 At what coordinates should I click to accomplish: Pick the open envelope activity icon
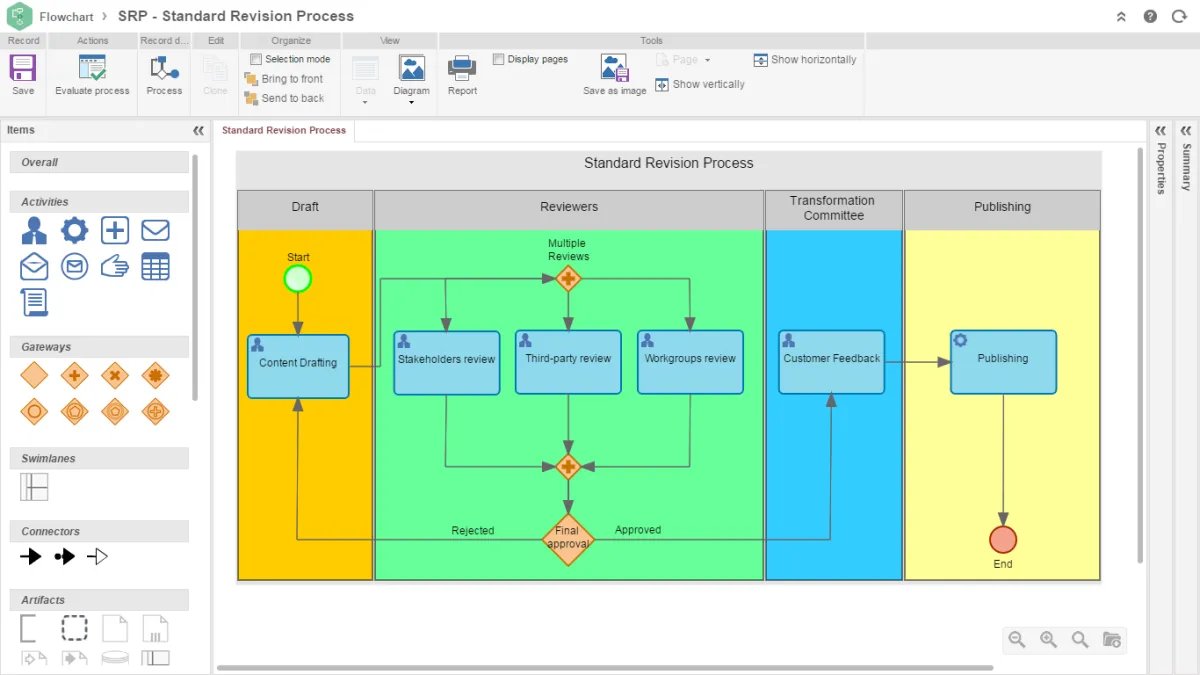(34, 266)
